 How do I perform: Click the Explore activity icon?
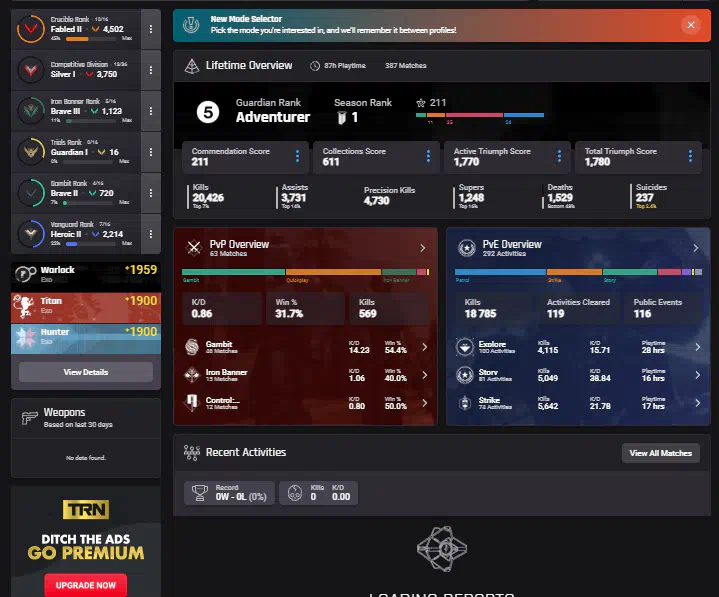[x=465, y=347]
